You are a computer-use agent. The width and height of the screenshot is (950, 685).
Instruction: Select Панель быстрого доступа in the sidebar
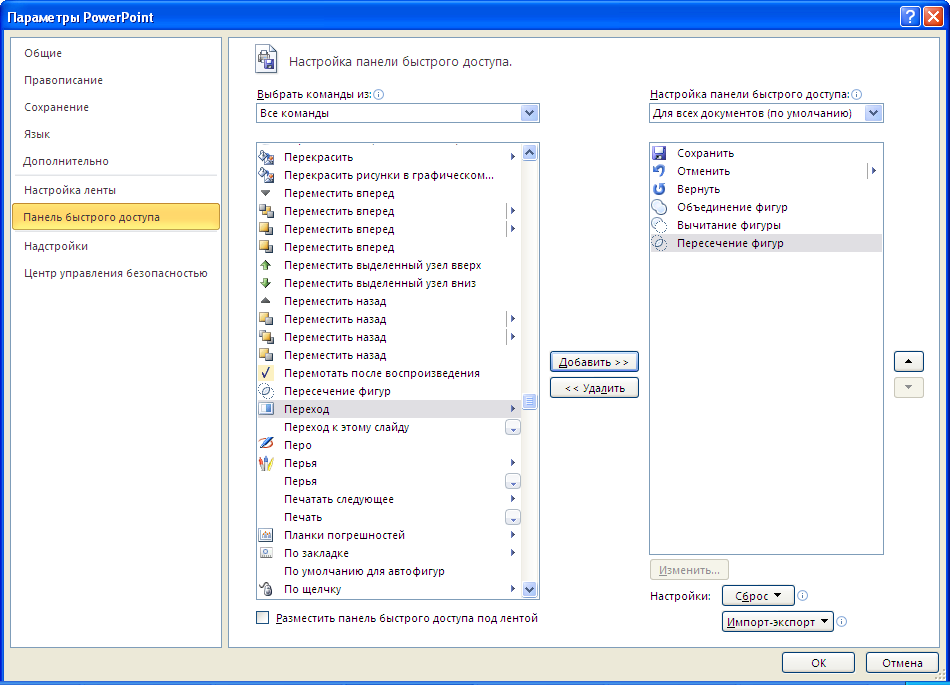coord(116,217)
